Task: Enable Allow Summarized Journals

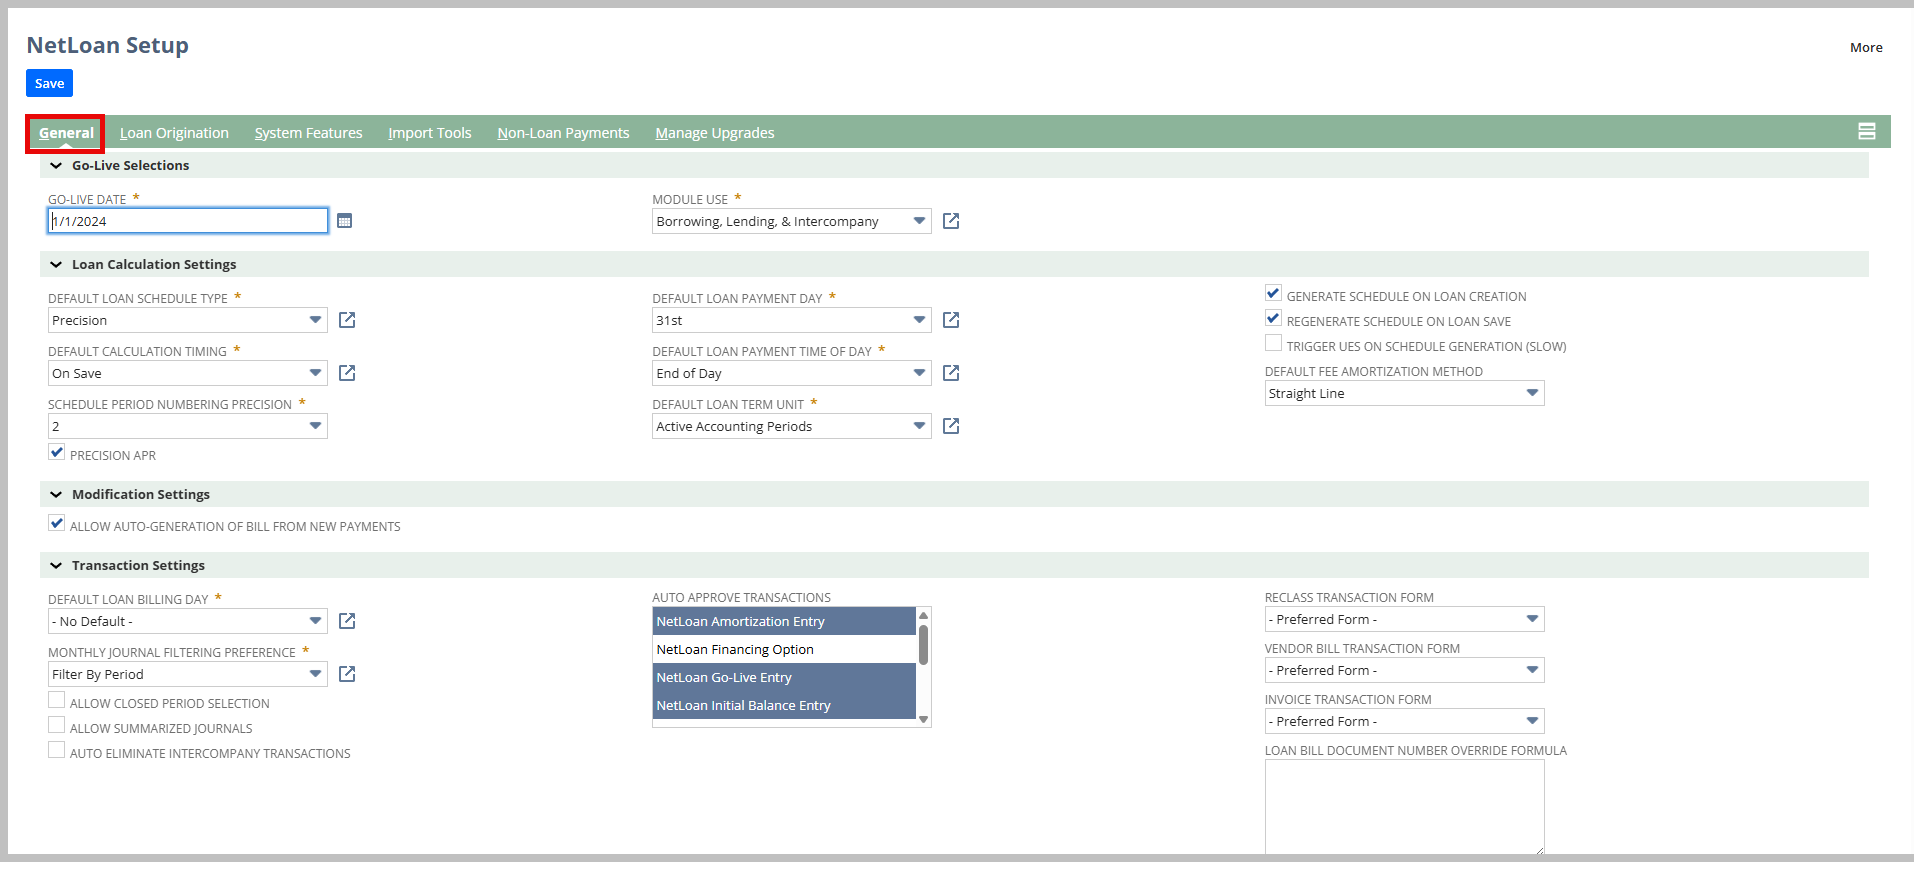Action: click(57, 726)
